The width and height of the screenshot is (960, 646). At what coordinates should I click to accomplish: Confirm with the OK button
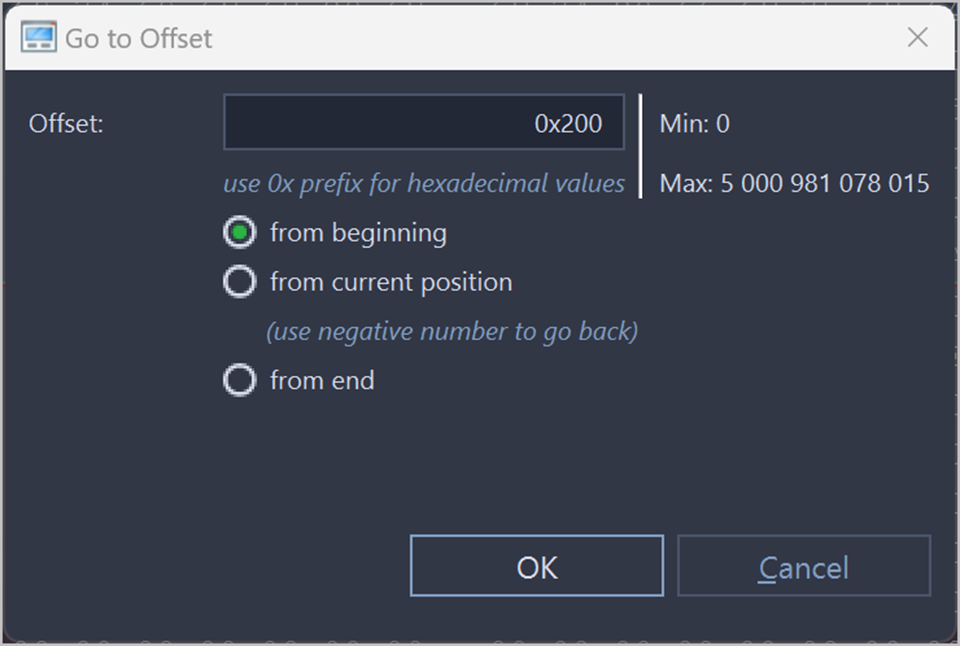pos(536,567)
